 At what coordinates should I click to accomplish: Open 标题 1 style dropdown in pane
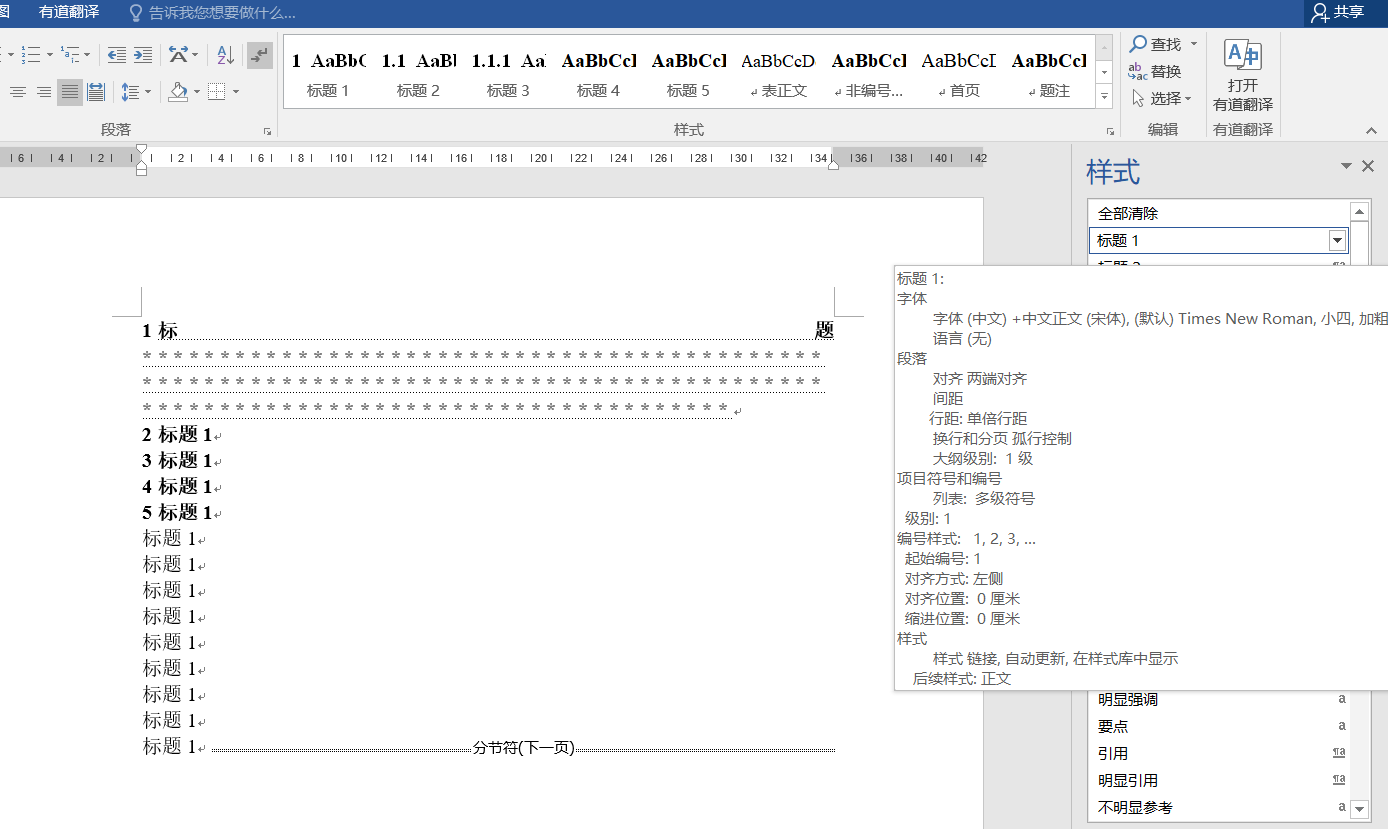point(1337,240)
